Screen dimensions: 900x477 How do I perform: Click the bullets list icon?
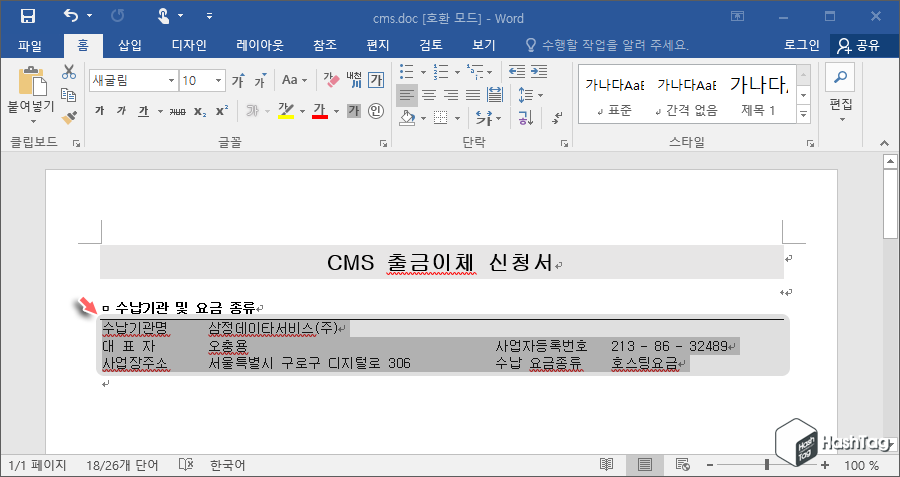coord(407,72)
